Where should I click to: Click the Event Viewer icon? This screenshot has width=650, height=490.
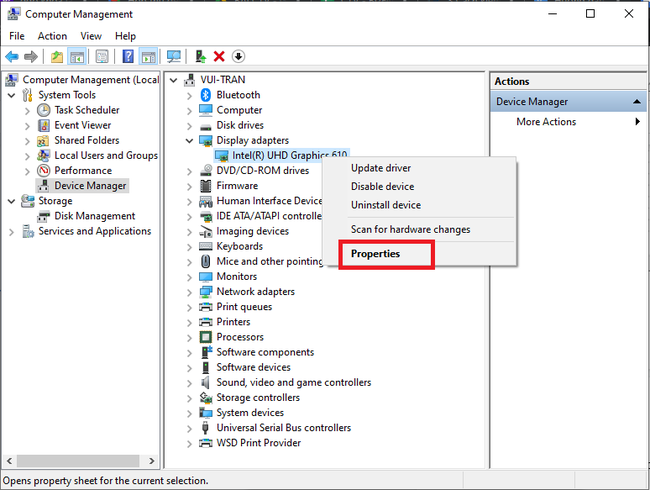tap(44, 125)
